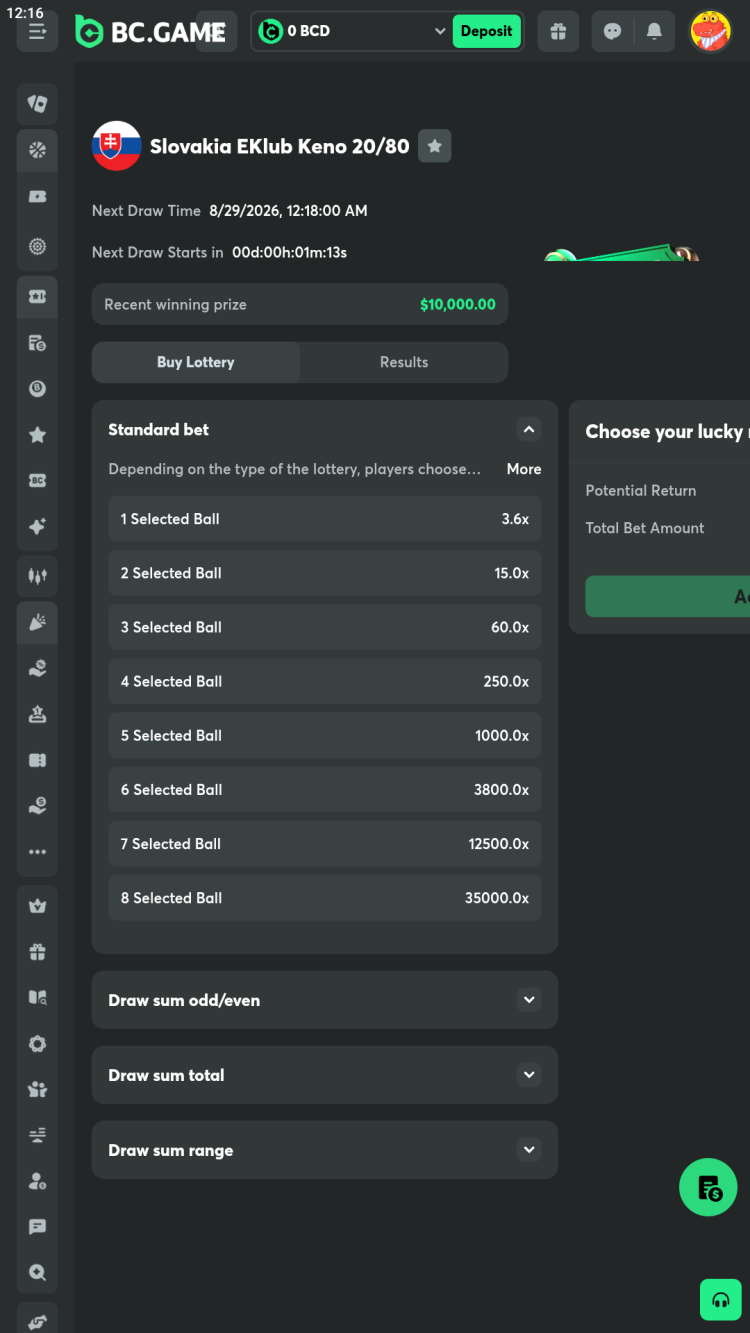Open the 0 BCD currency dropdown

pos(351,31)
